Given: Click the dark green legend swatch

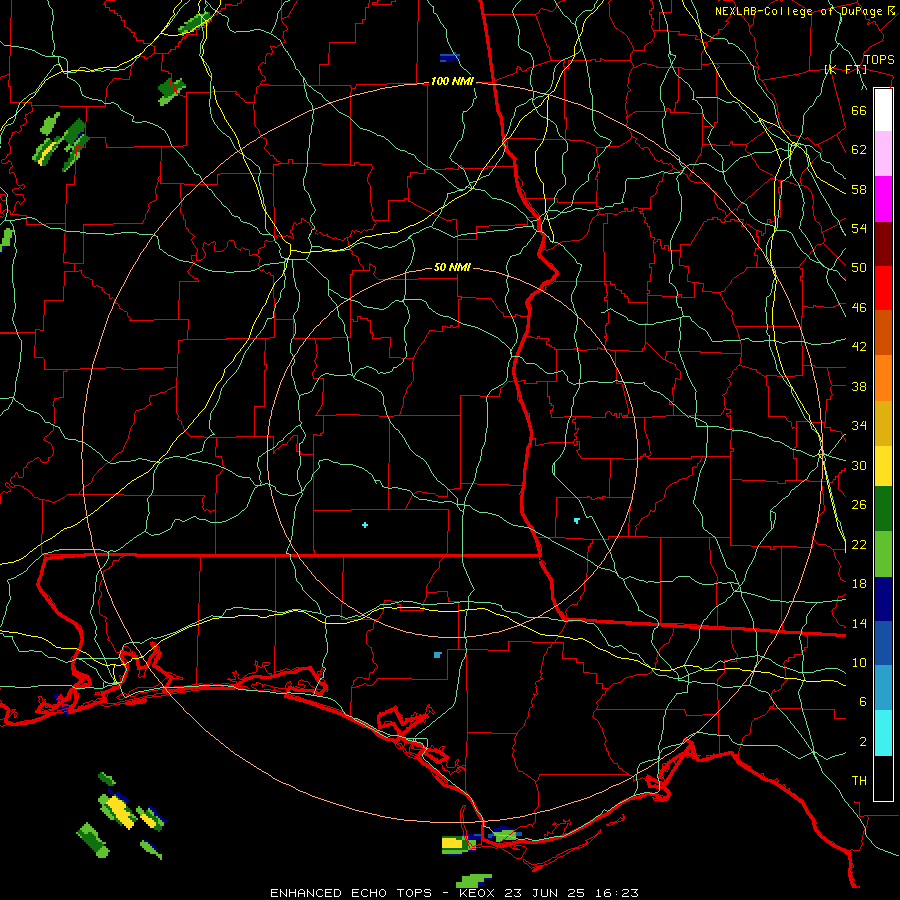Looking at the screenshot, I should point(883,509).
